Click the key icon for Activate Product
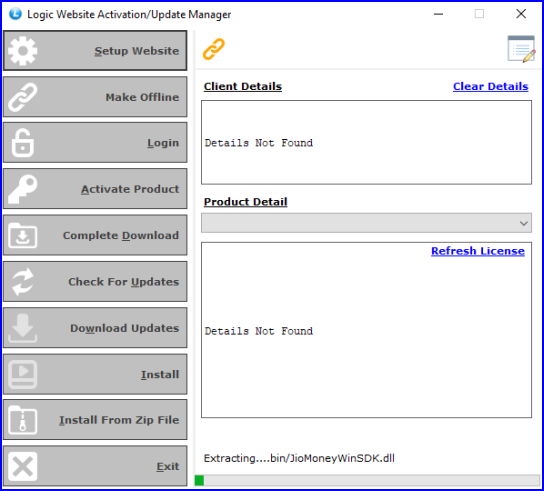 coord(23,189)
